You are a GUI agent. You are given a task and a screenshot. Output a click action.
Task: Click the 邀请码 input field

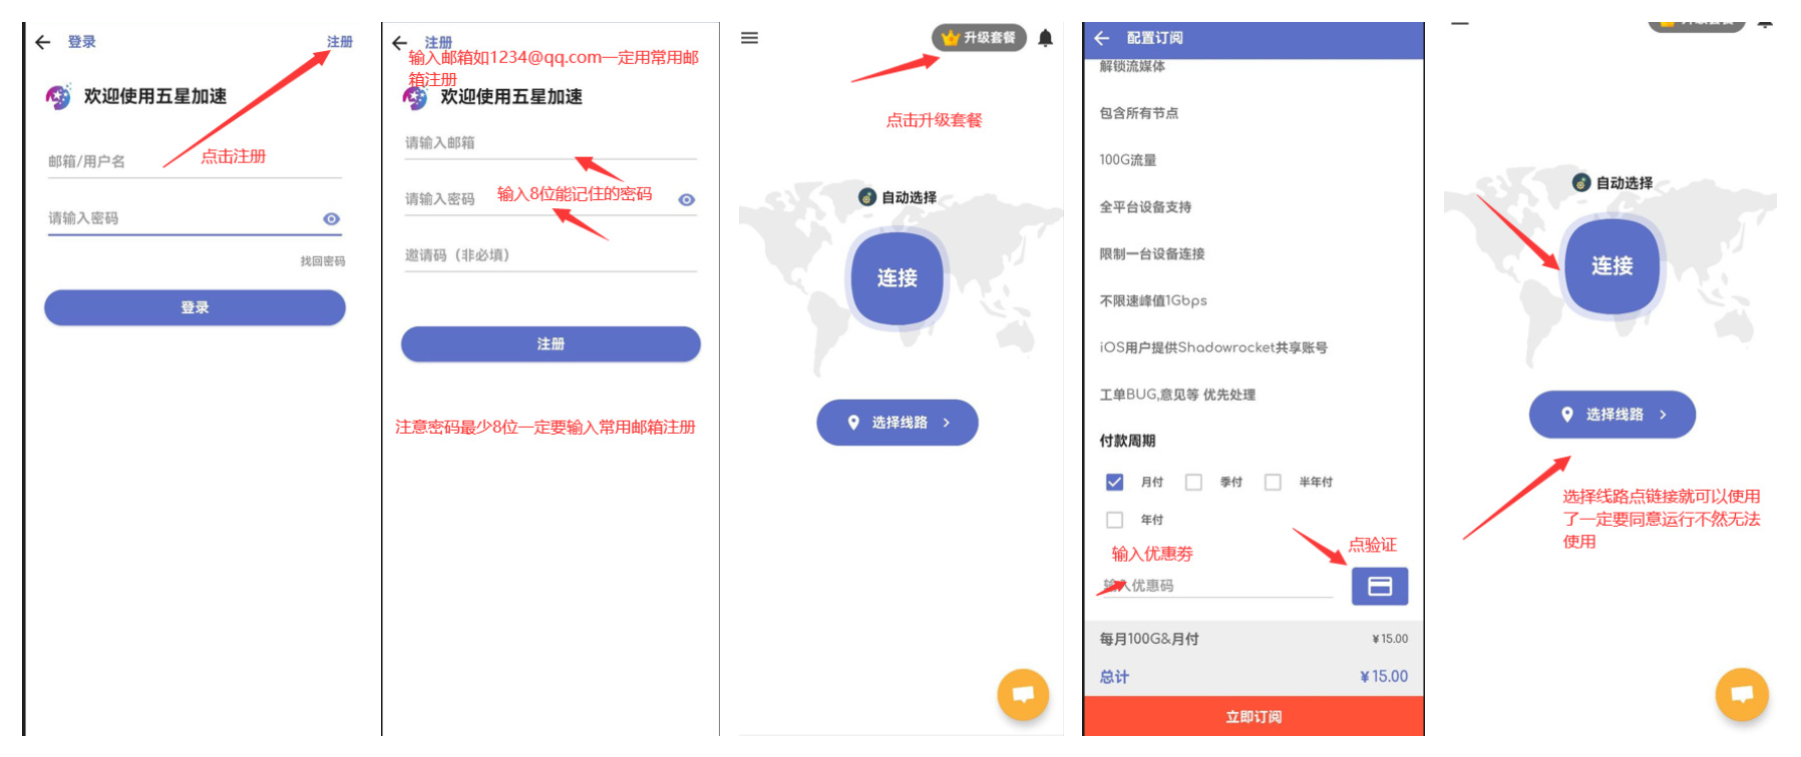(x=550, y=256)
